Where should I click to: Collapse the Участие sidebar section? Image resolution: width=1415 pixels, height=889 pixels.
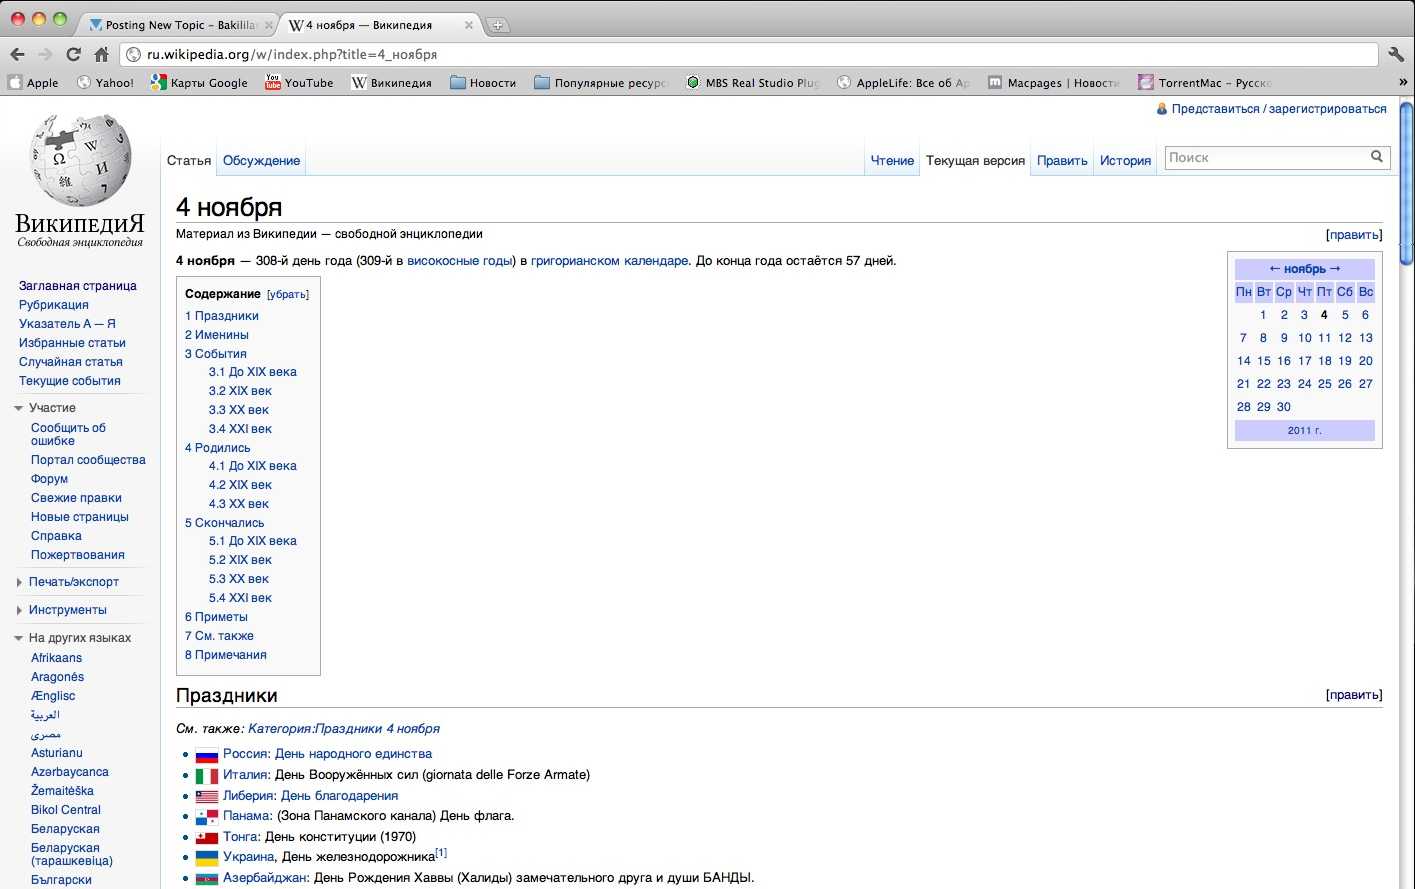[x=19, y=408]
